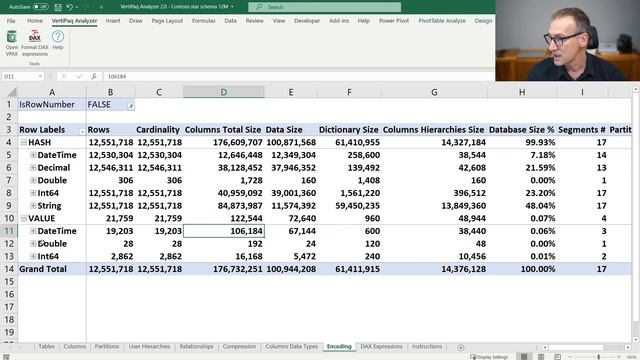Click the Insert Function fx icon
This screenshot has height=360, width=640.
coord(94,76)
